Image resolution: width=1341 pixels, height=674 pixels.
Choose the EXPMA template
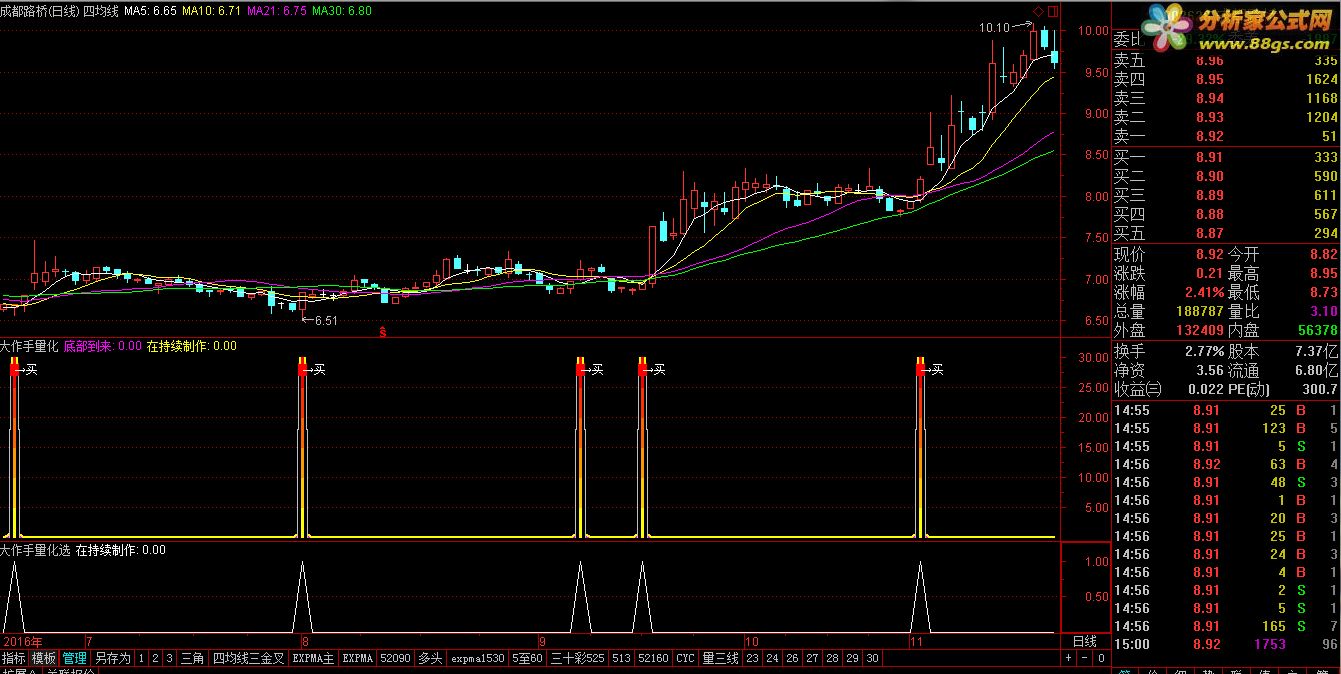click(358, 659)
